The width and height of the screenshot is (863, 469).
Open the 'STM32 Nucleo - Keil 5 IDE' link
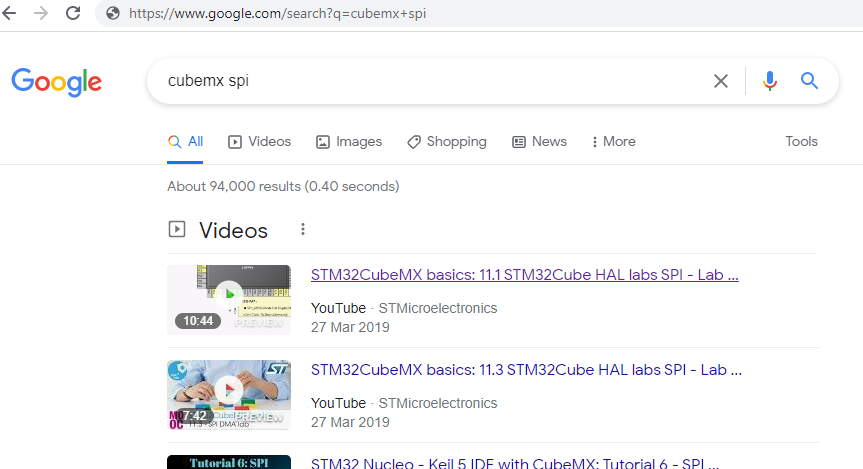click(515, 463)
